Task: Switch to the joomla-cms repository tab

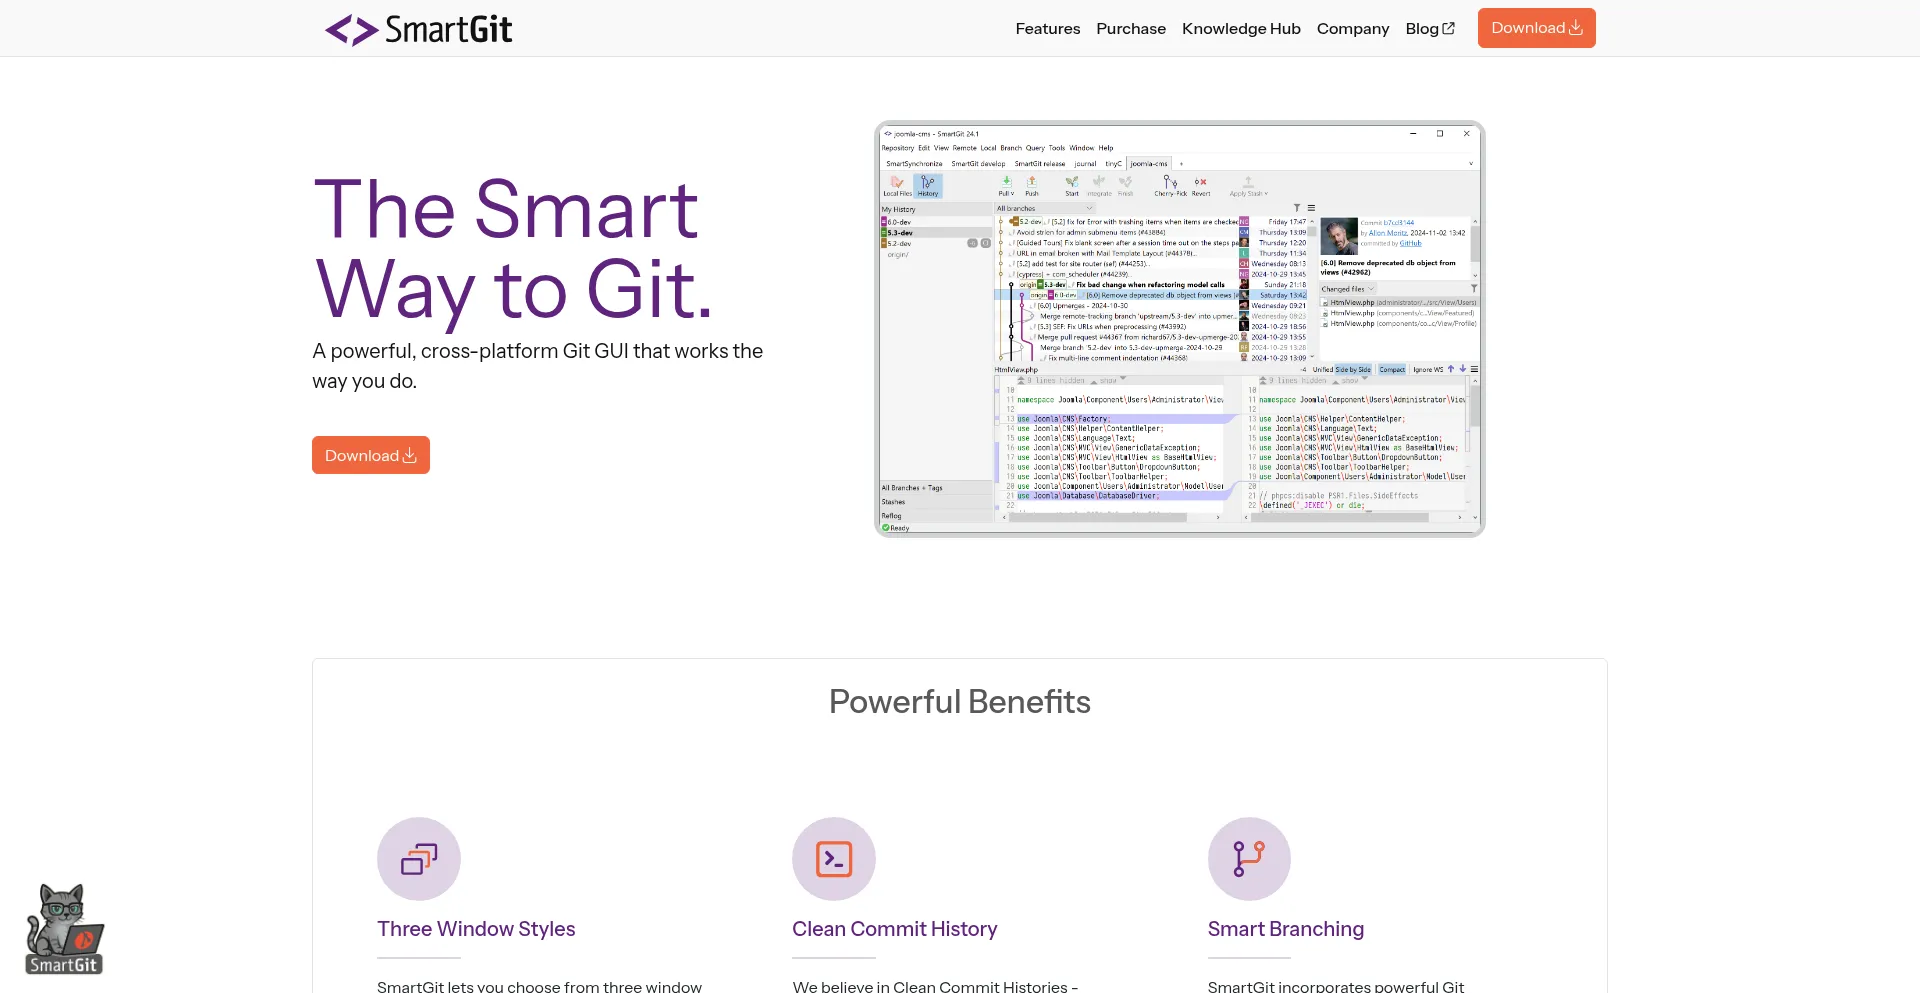Action: point(1148,163)
